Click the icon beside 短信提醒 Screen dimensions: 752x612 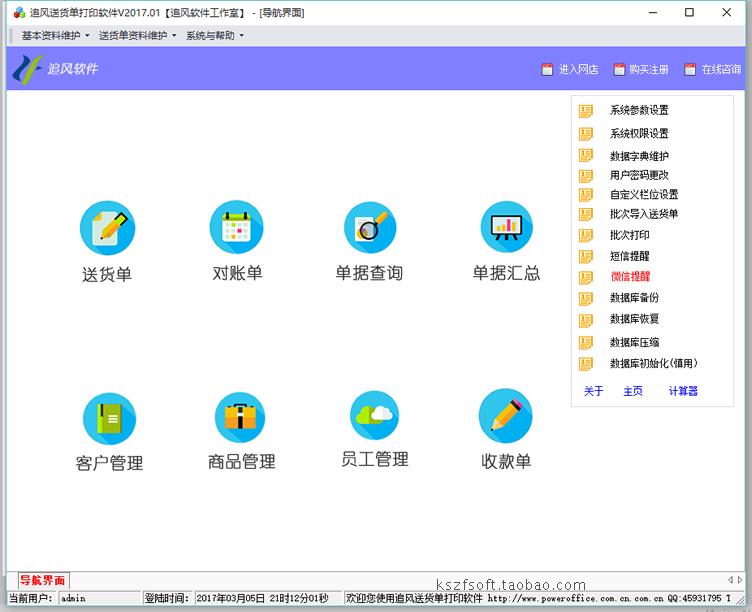coord(586,257)
